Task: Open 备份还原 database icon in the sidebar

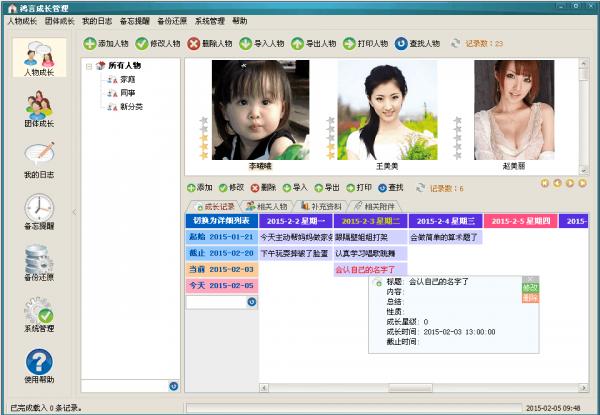Action: point(38,263)
